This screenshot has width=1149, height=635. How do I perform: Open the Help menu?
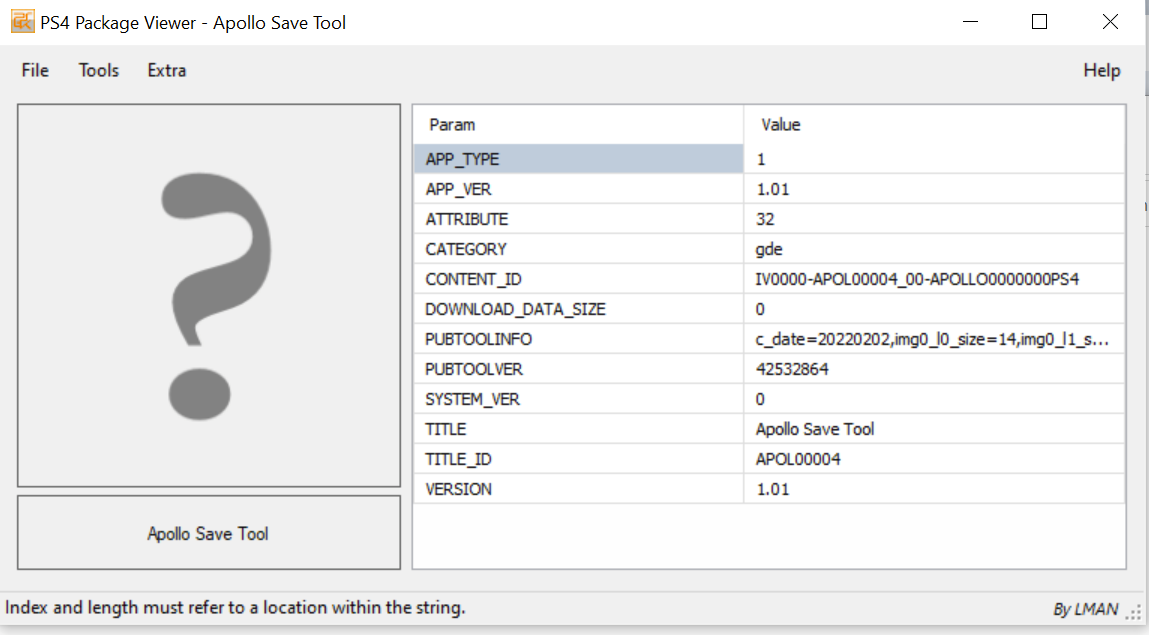1101,70
